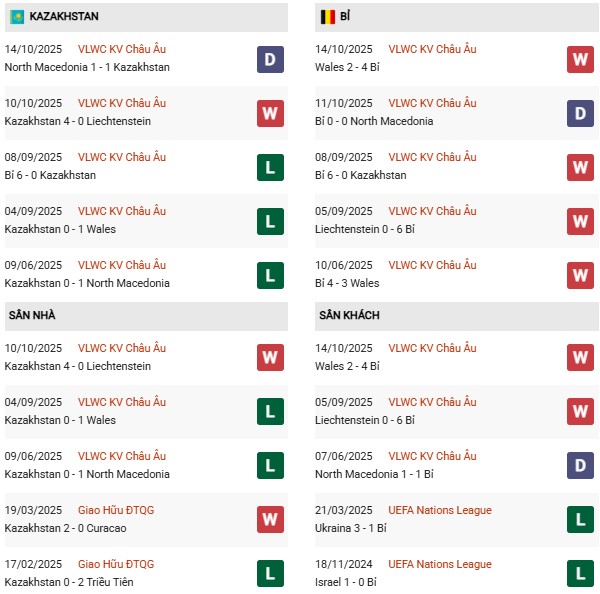
Task: Click the Belgium flag icon
Action: tap(328, 17)
